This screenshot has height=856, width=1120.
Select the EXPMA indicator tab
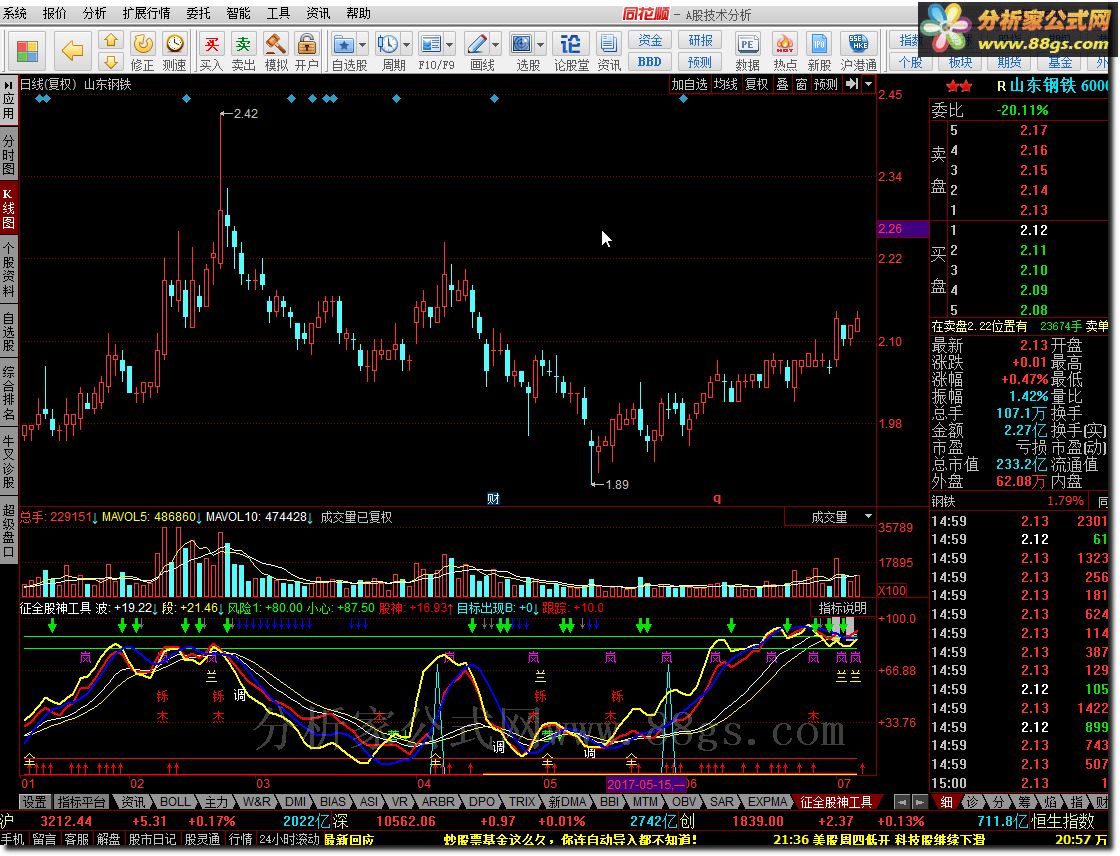coord(767,802)
